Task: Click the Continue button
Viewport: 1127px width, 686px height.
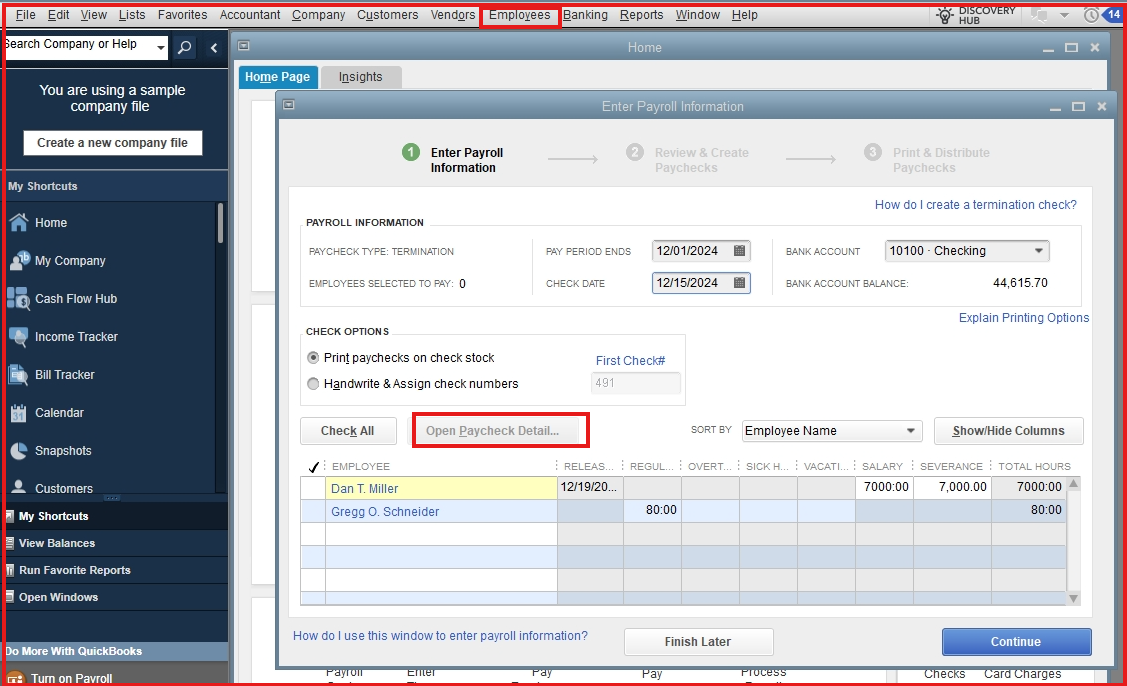Action: [x=1016, y=642]
